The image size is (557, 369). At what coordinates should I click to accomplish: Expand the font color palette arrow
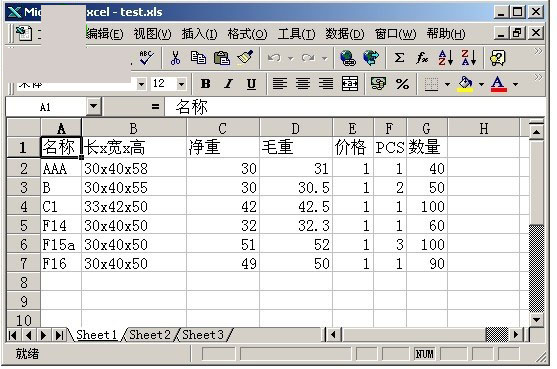(515, 84)
